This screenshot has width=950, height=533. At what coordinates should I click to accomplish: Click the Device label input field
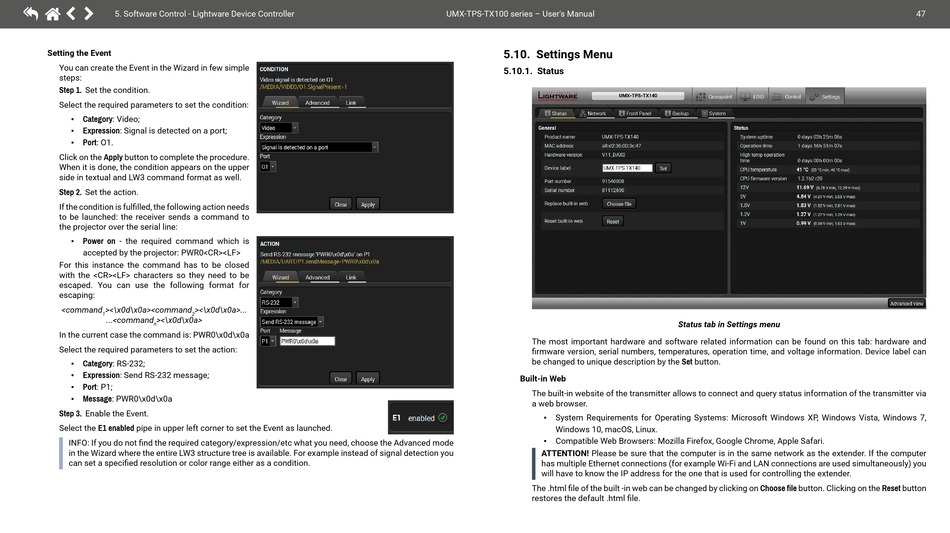pyautogui.click(x=627, y=168)
